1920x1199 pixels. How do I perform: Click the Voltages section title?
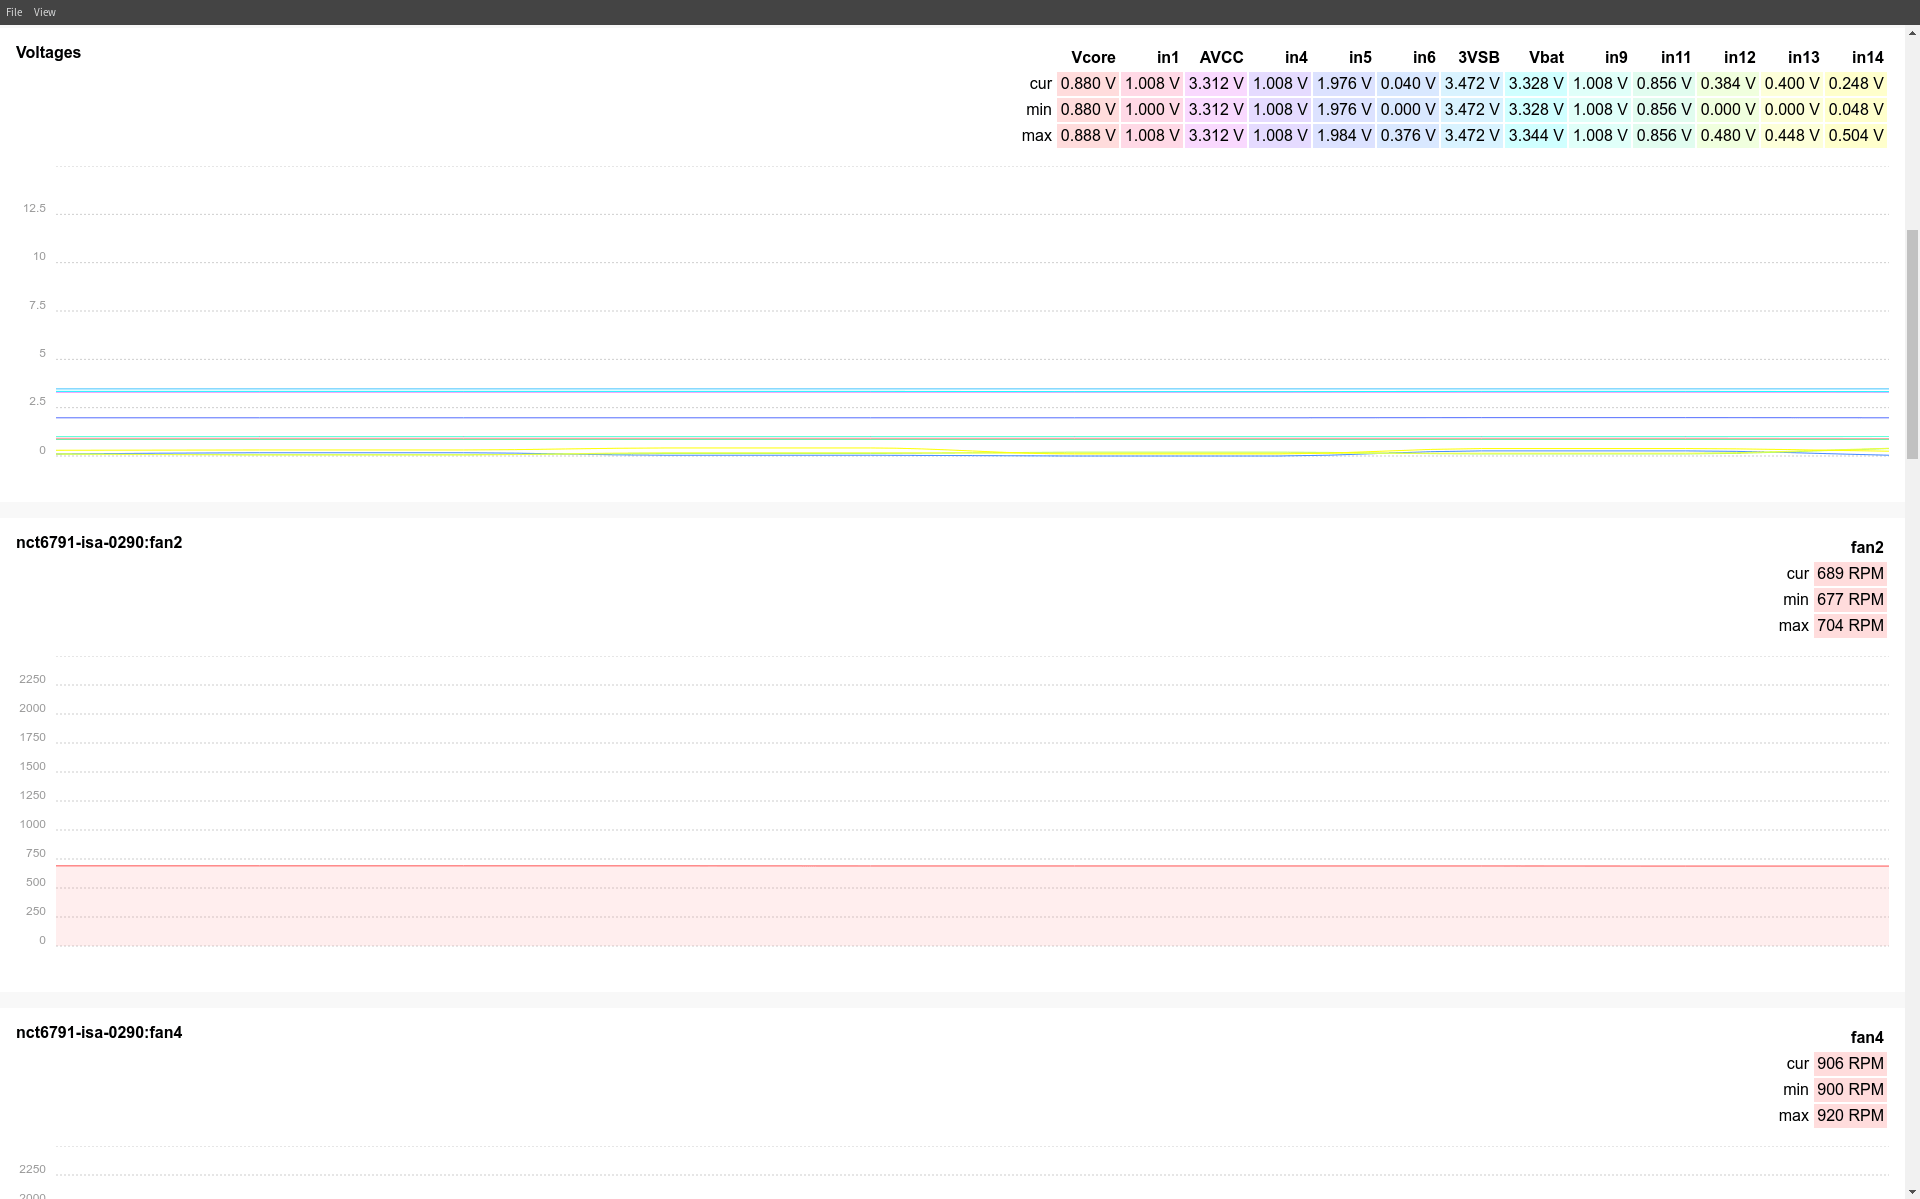pyautogui.click(x=48, y=53)
